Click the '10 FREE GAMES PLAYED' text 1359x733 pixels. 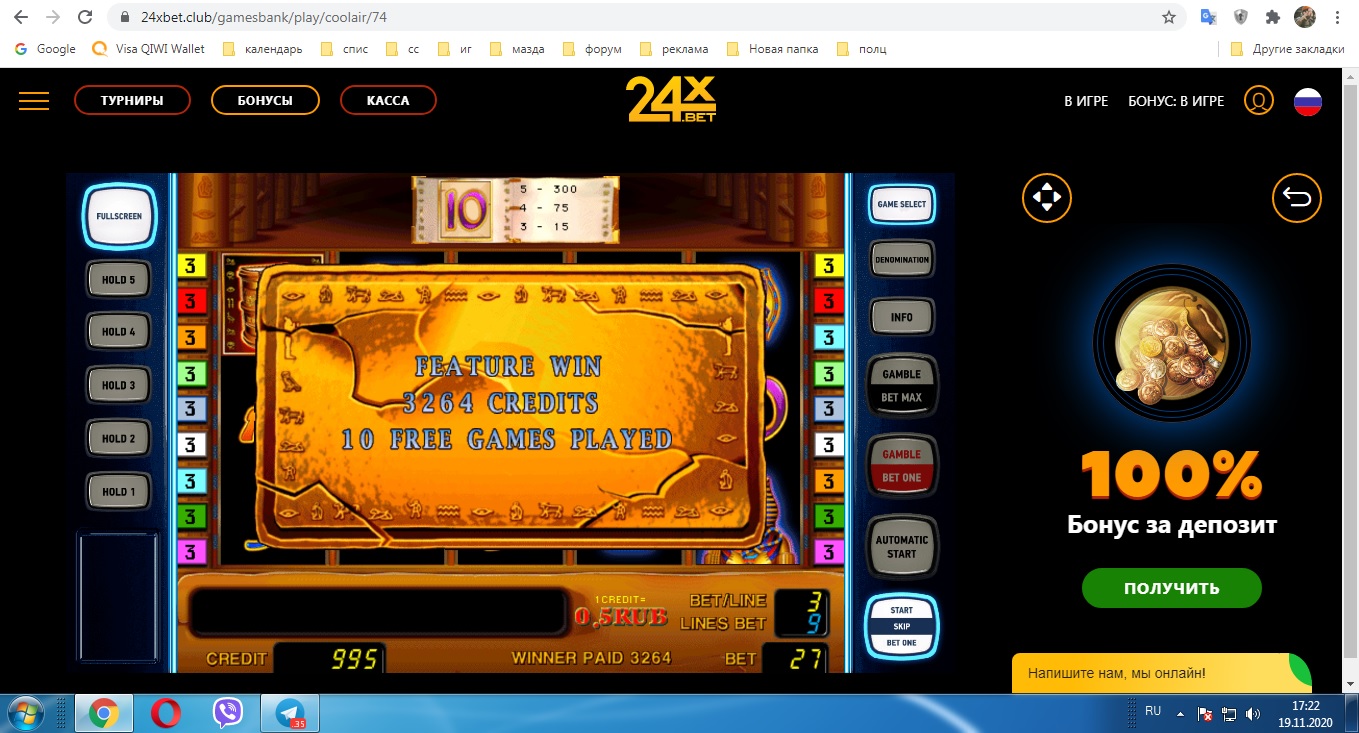(506, 439)
